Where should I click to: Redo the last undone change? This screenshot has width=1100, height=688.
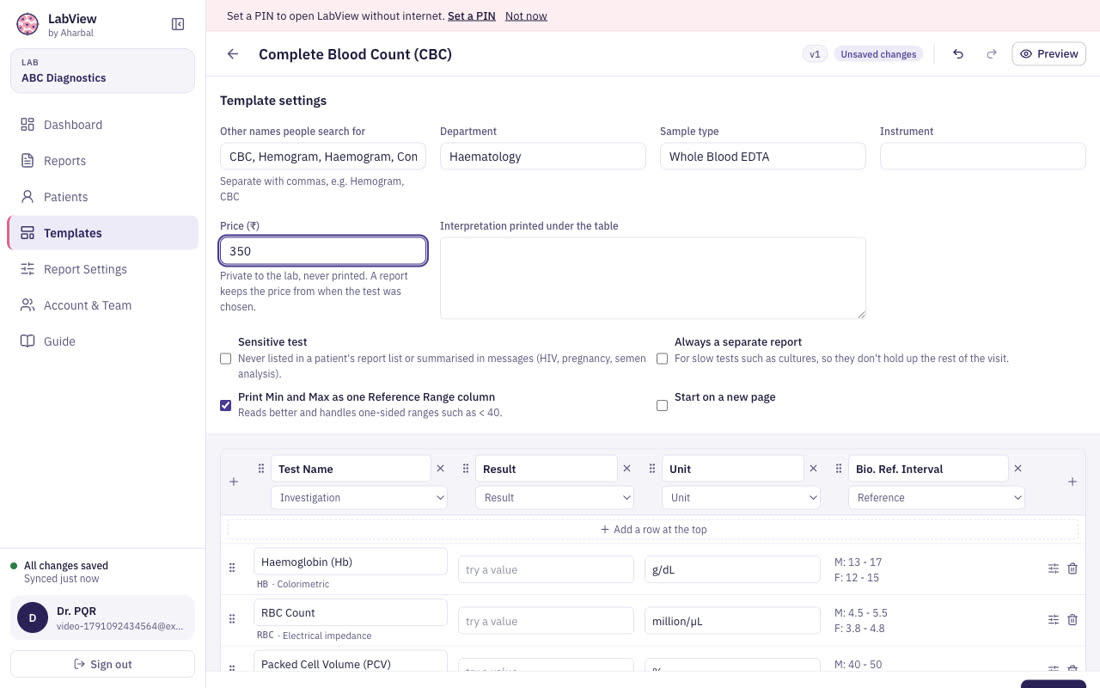click(991, 54)
